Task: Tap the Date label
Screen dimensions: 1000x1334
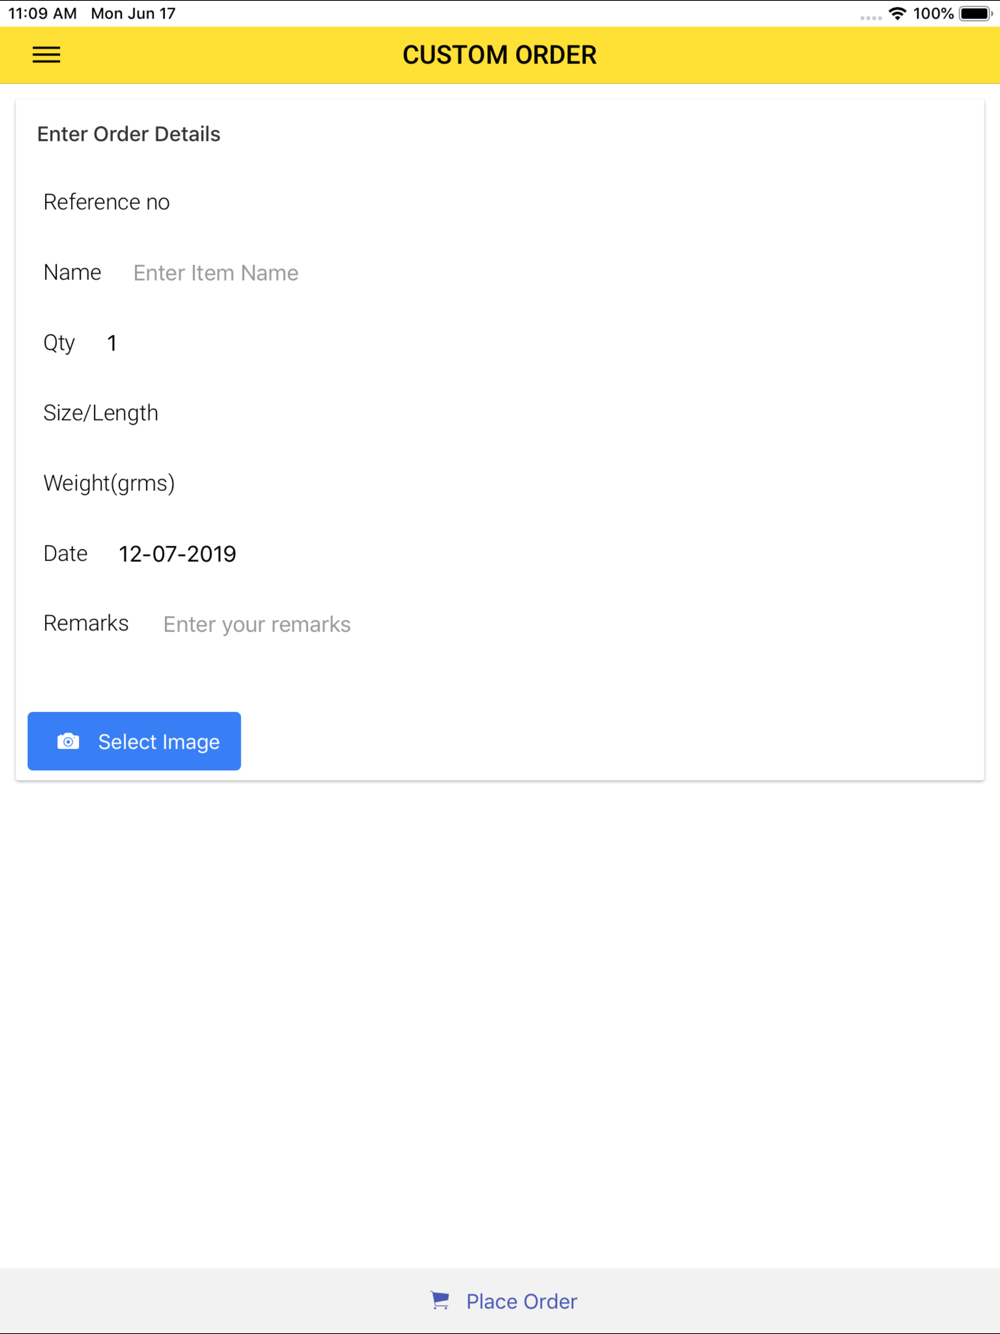Action: point(65,553)
